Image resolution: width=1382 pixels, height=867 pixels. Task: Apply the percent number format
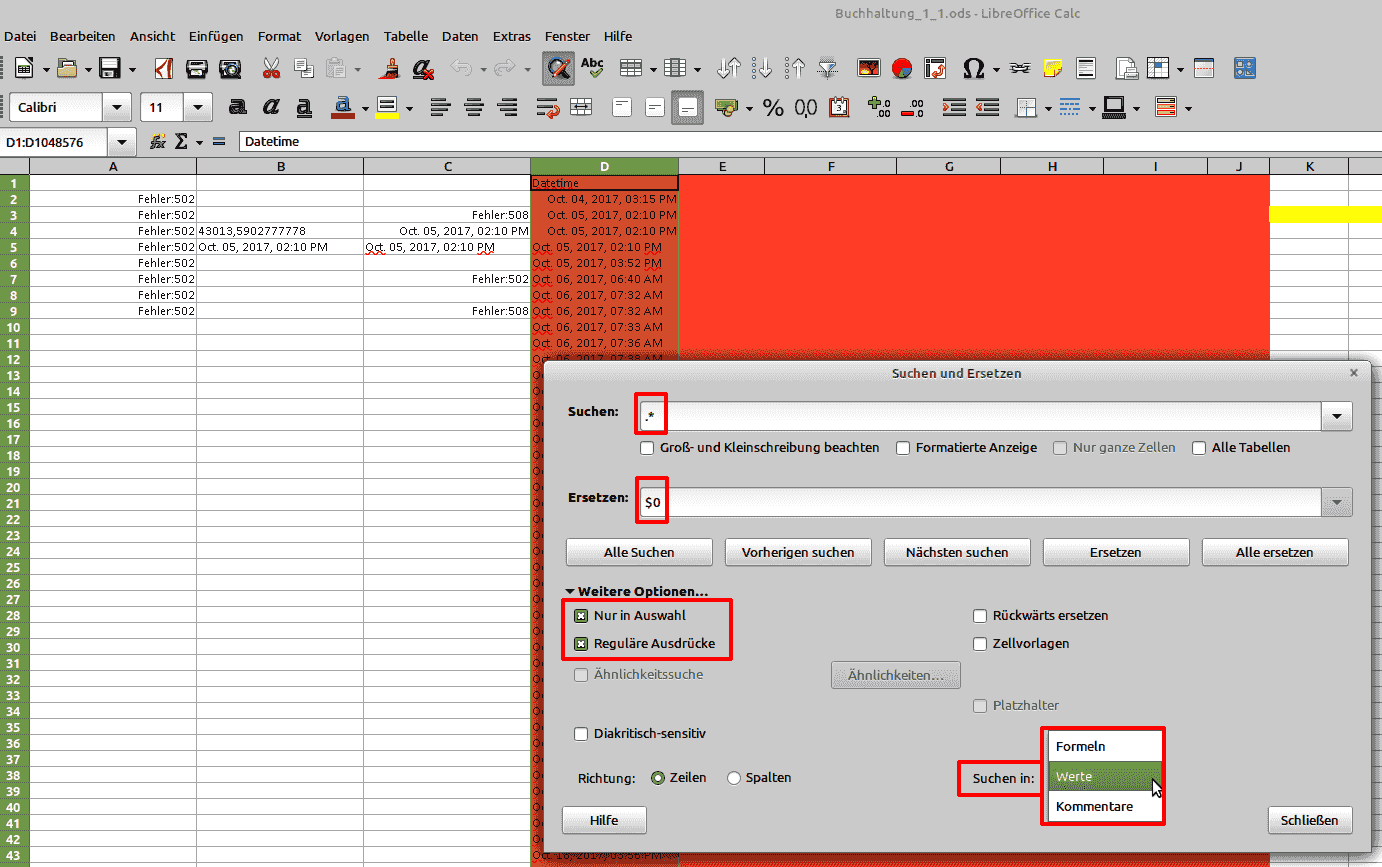click(773, 108)
